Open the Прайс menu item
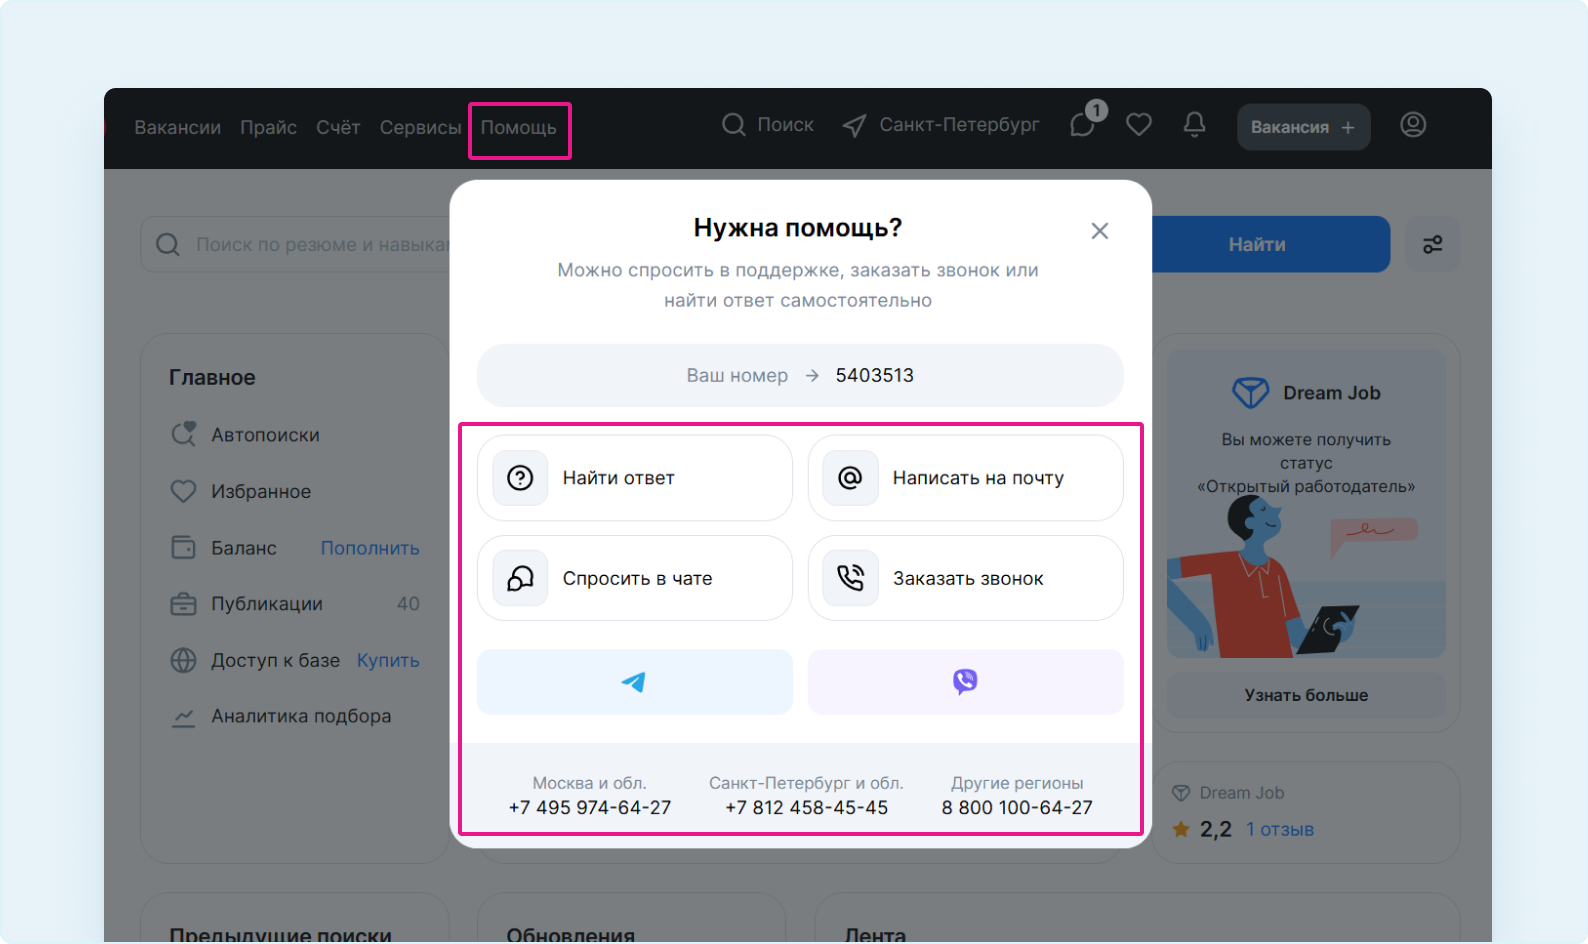Screen dimensions: 1588x944 coord(268,127)
